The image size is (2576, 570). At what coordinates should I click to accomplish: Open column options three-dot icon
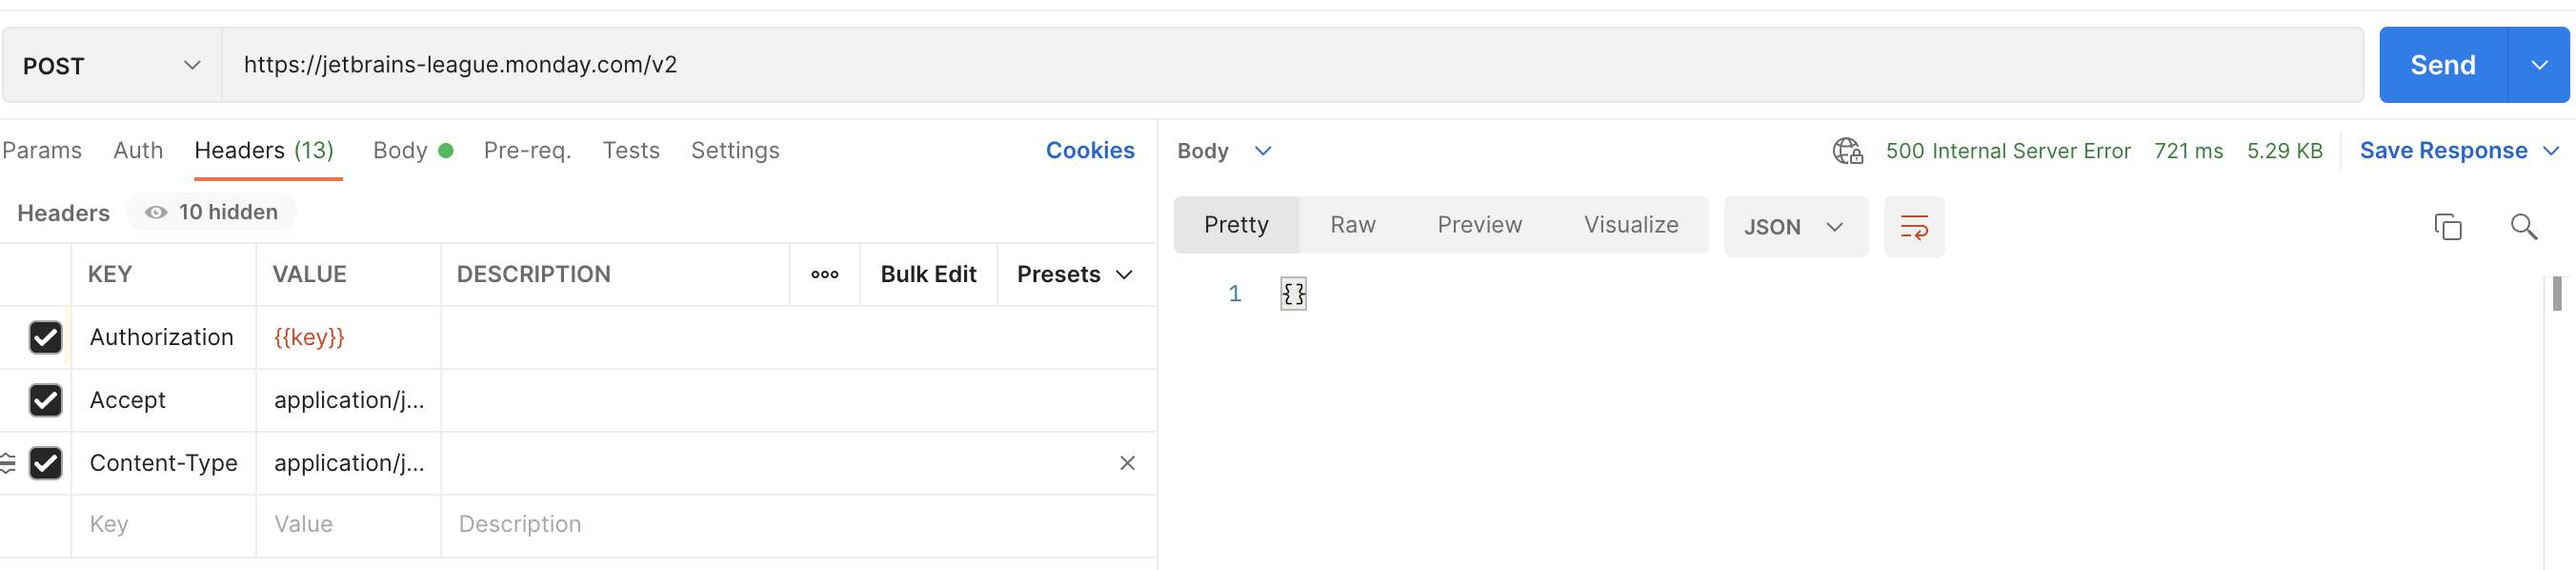point(824,274)
